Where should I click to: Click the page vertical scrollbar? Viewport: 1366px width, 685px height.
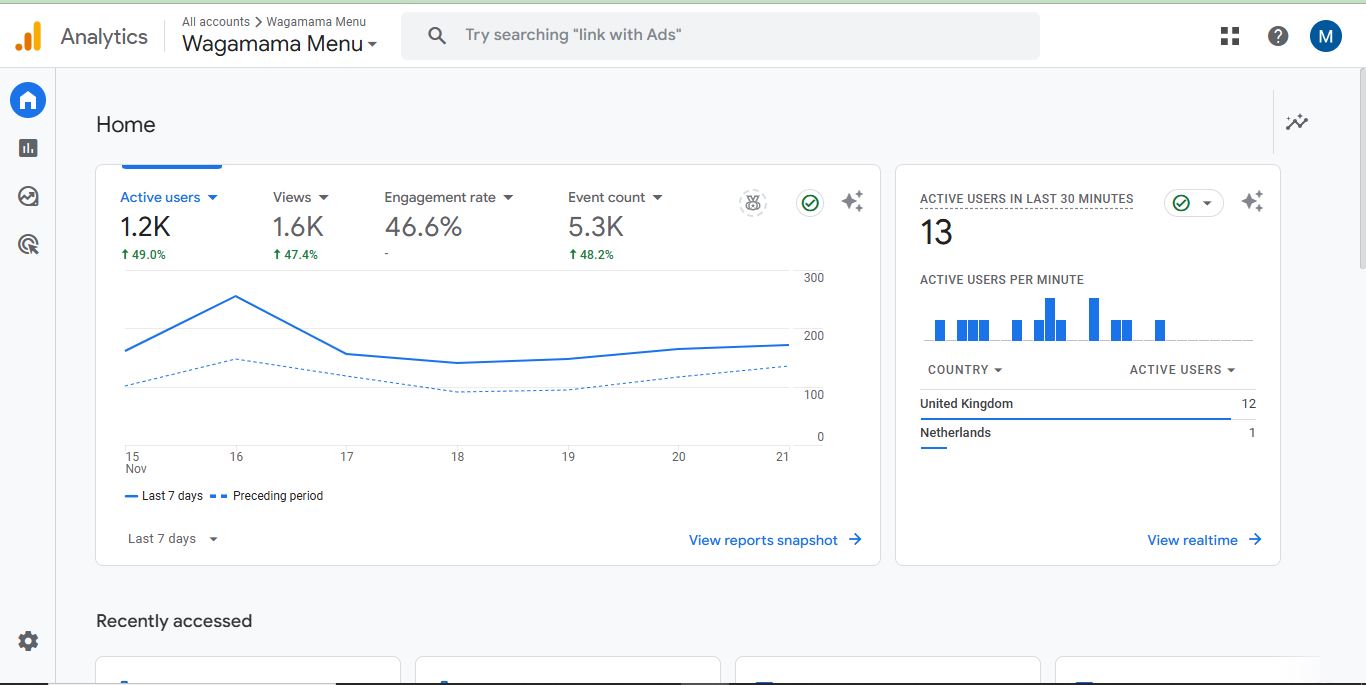[1361, 168]
